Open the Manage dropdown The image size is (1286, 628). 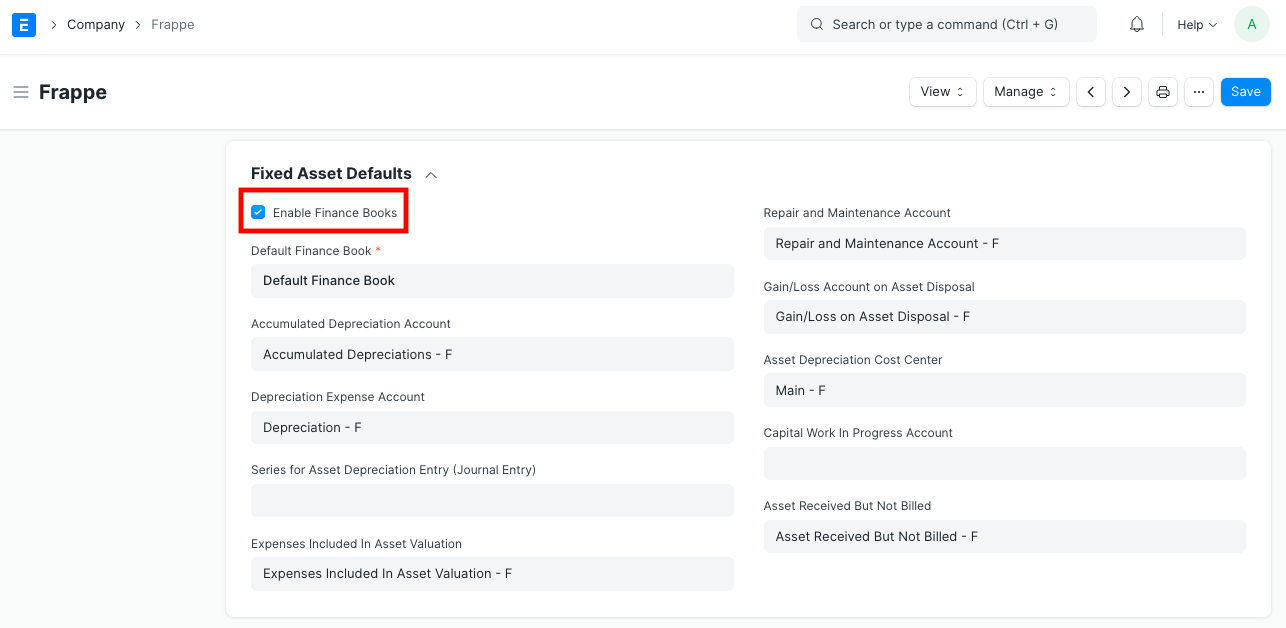1025,91
